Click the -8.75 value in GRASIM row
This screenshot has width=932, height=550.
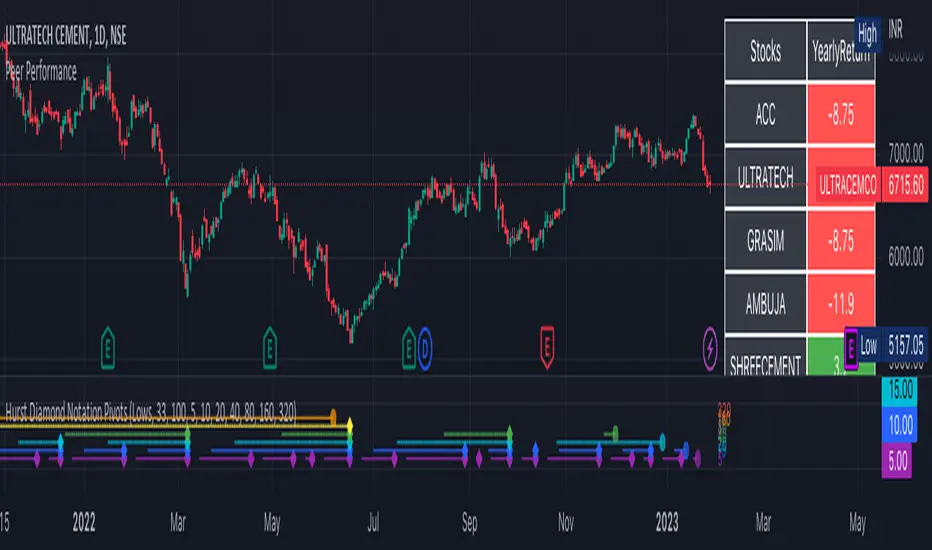(840, 241)
